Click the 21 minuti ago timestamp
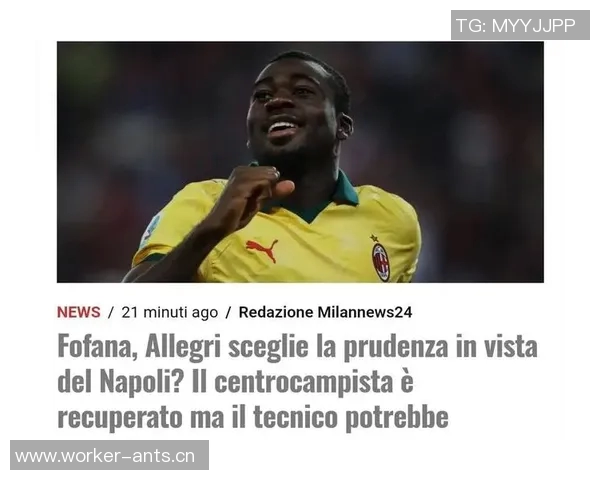Image resolution: width=600 pixels, height=480 pixels. pyautogui.click(x=170, y=313)
